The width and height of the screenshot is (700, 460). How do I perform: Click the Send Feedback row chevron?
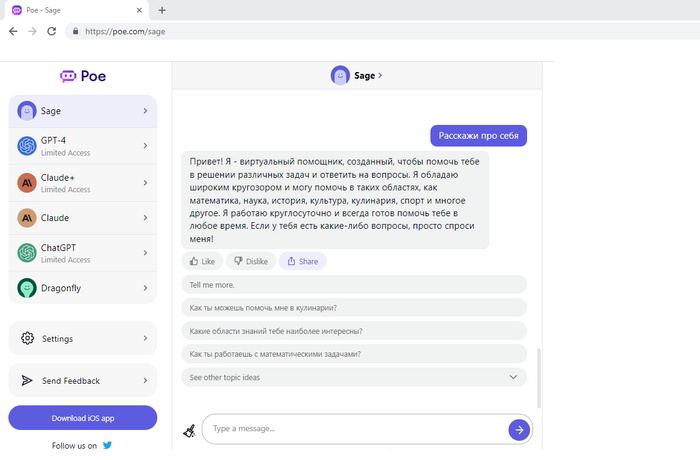click(x=145, y=381)
